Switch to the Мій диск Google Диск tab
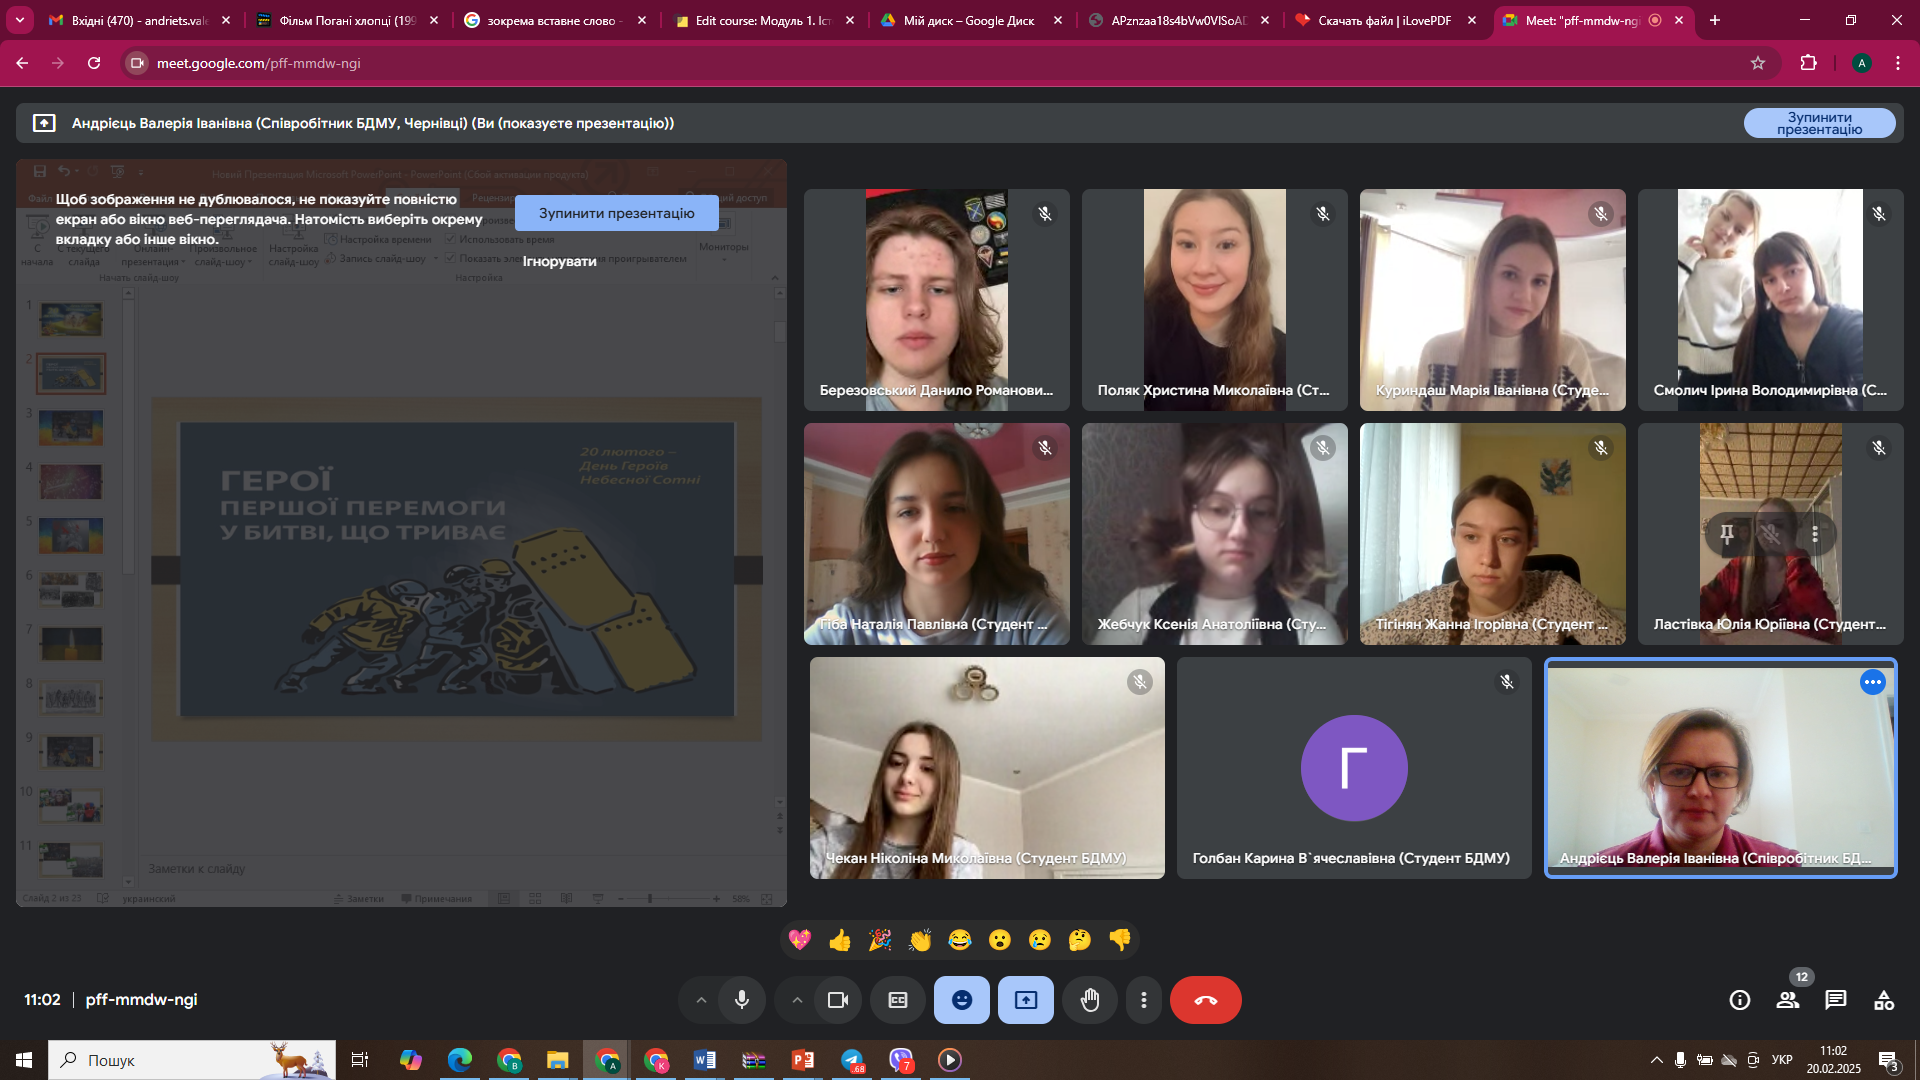Image resolution: width=1920 pixels, height=1080 pixels. pos(970,20)
